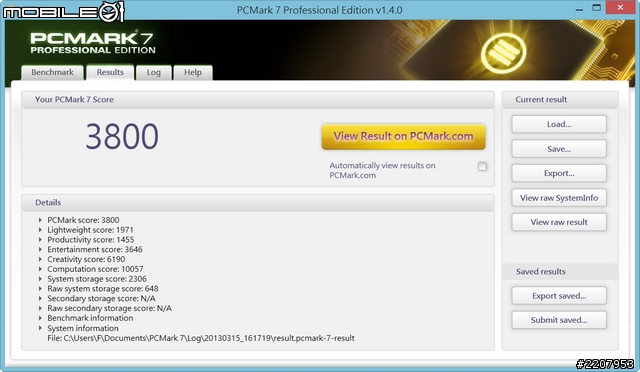Open View raw result

[559, 222]
